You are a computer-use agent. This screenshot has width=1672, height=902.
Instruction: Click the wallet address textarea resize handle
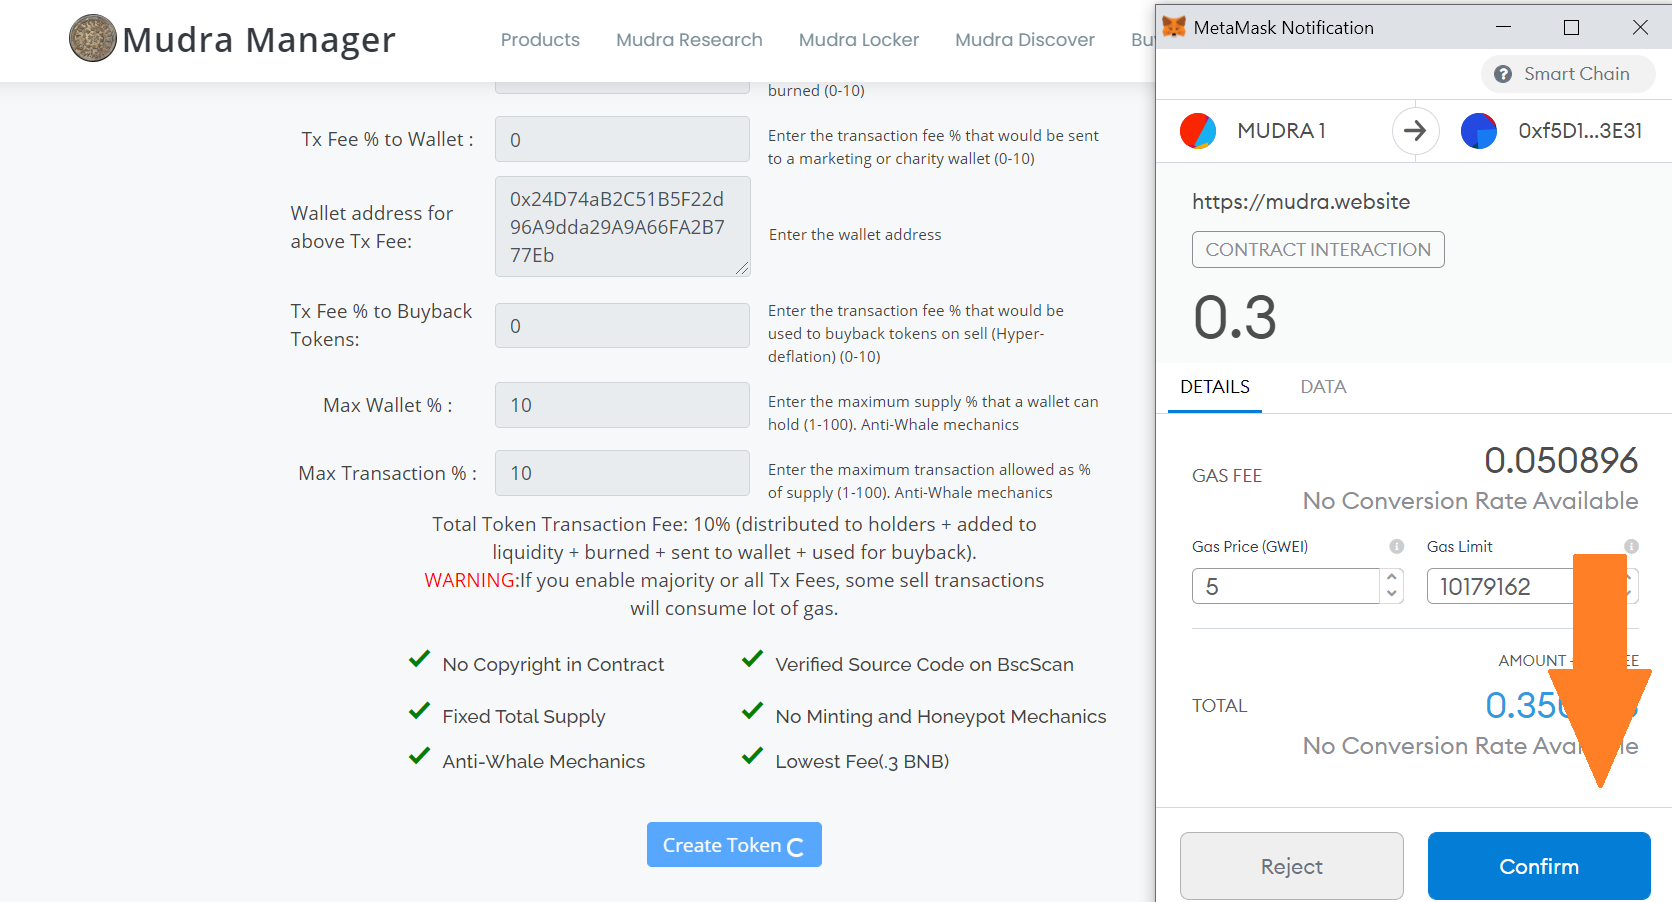pyautogui.click(x=742, y=268)
